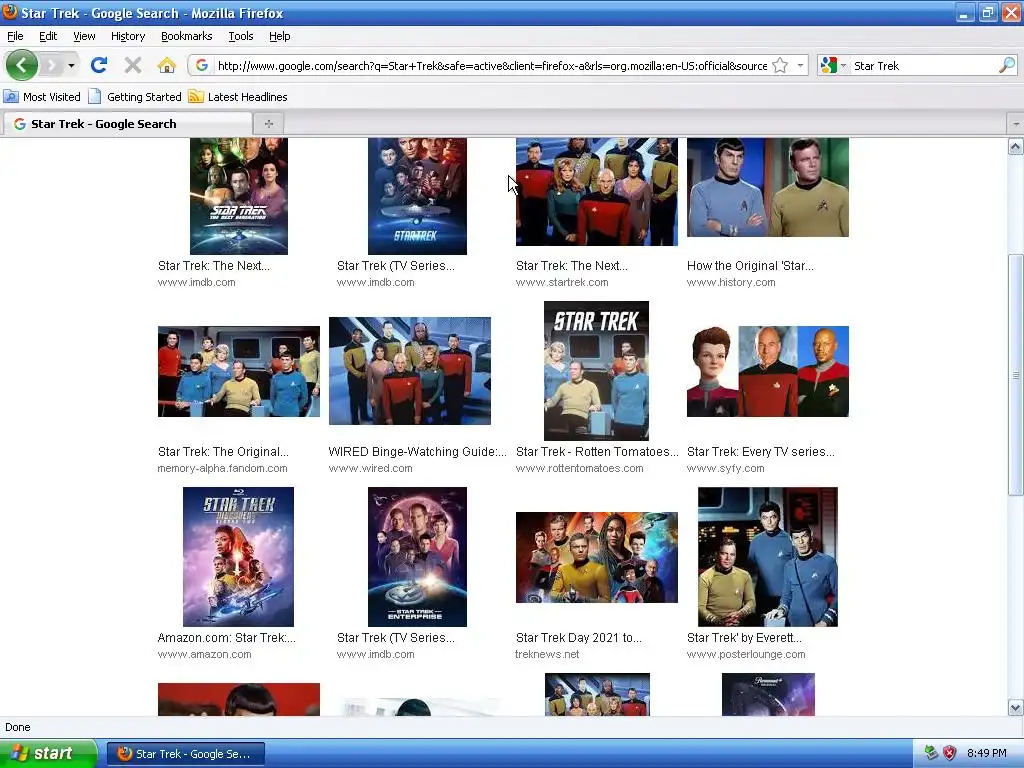Image resolution: width=1024 pixels, height=768 pixels.
Task: Go to the Home page icon
Action: 167,65
